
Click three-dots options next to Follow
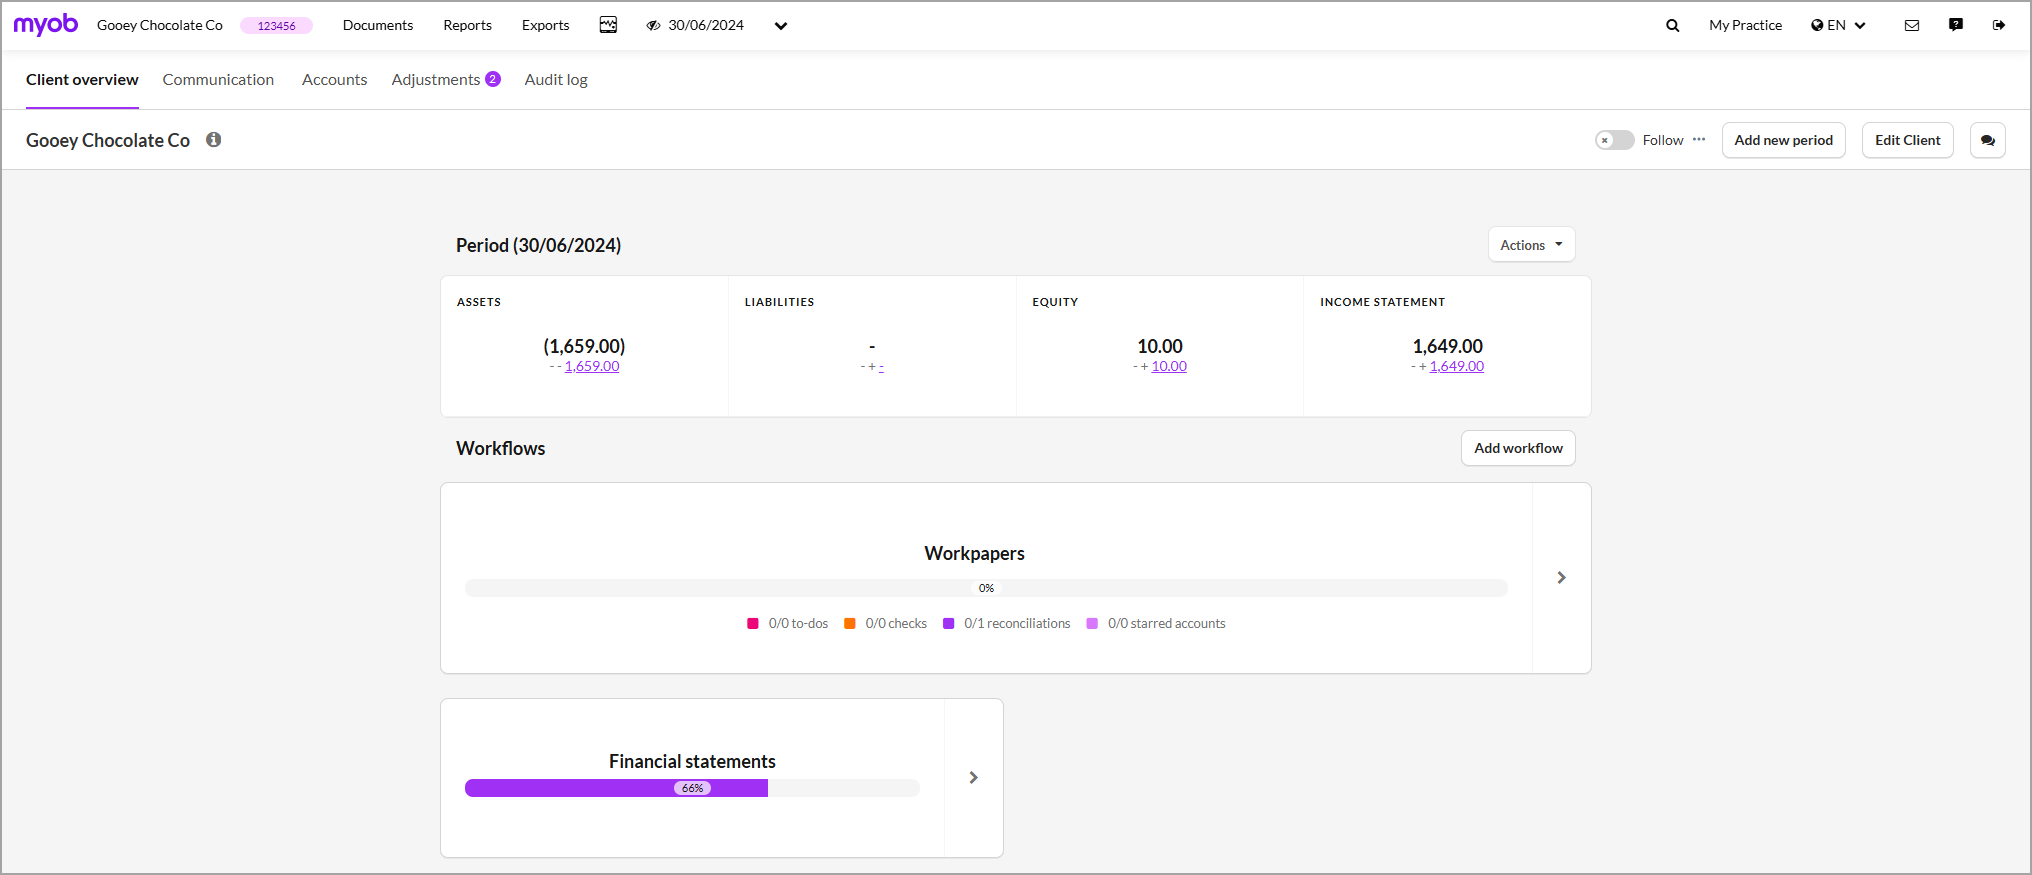[1699, 140]
